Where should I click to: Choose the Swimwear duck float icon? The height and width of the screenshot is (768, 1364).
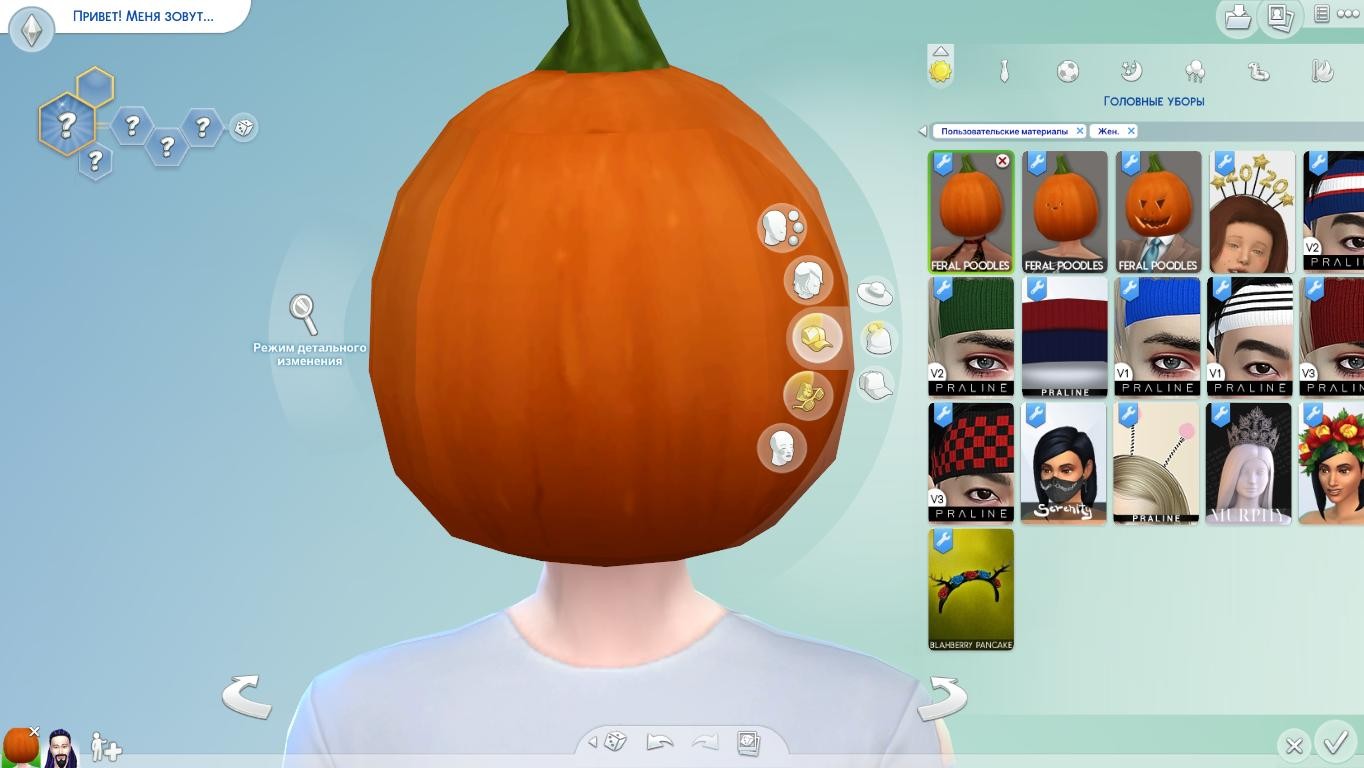pyautogui.click(x=1258, y=71)
